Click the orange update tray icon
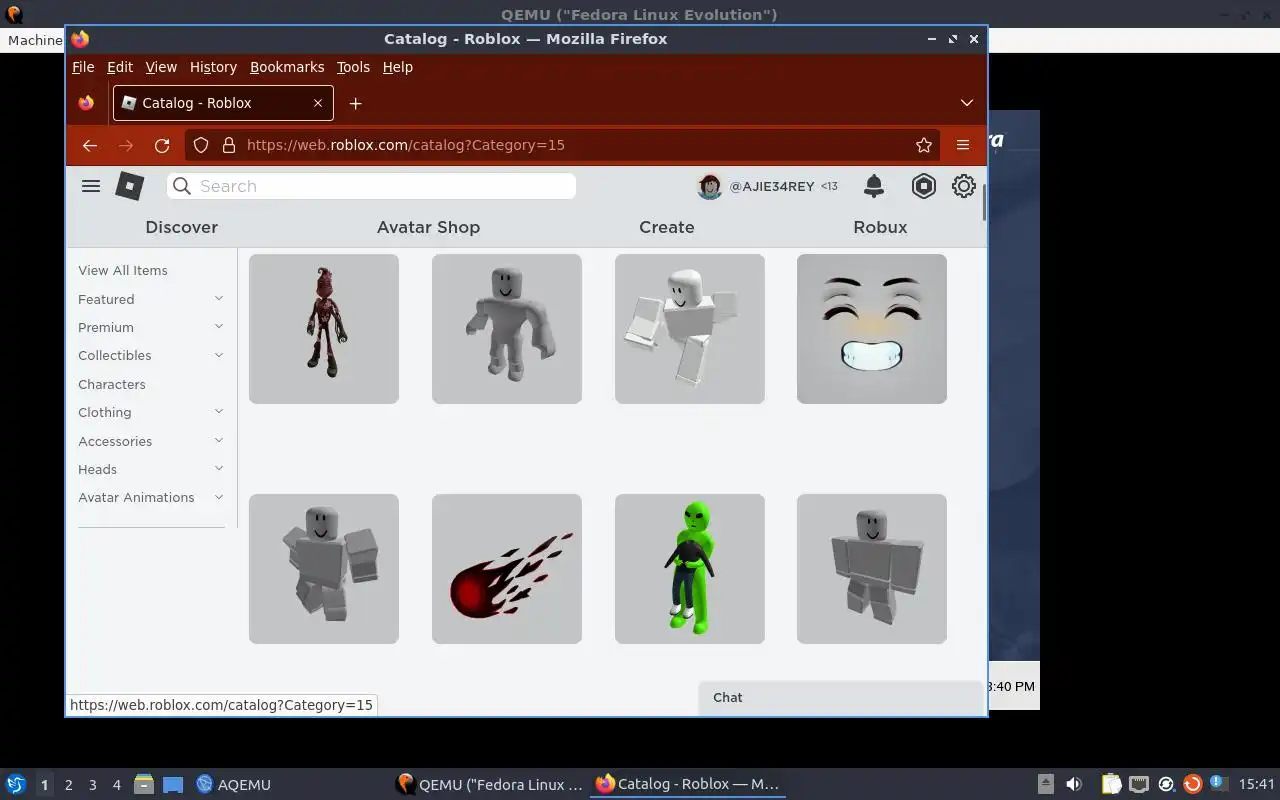The height and width of the screenshot is (800, 1280). (x=1192, y=784)
